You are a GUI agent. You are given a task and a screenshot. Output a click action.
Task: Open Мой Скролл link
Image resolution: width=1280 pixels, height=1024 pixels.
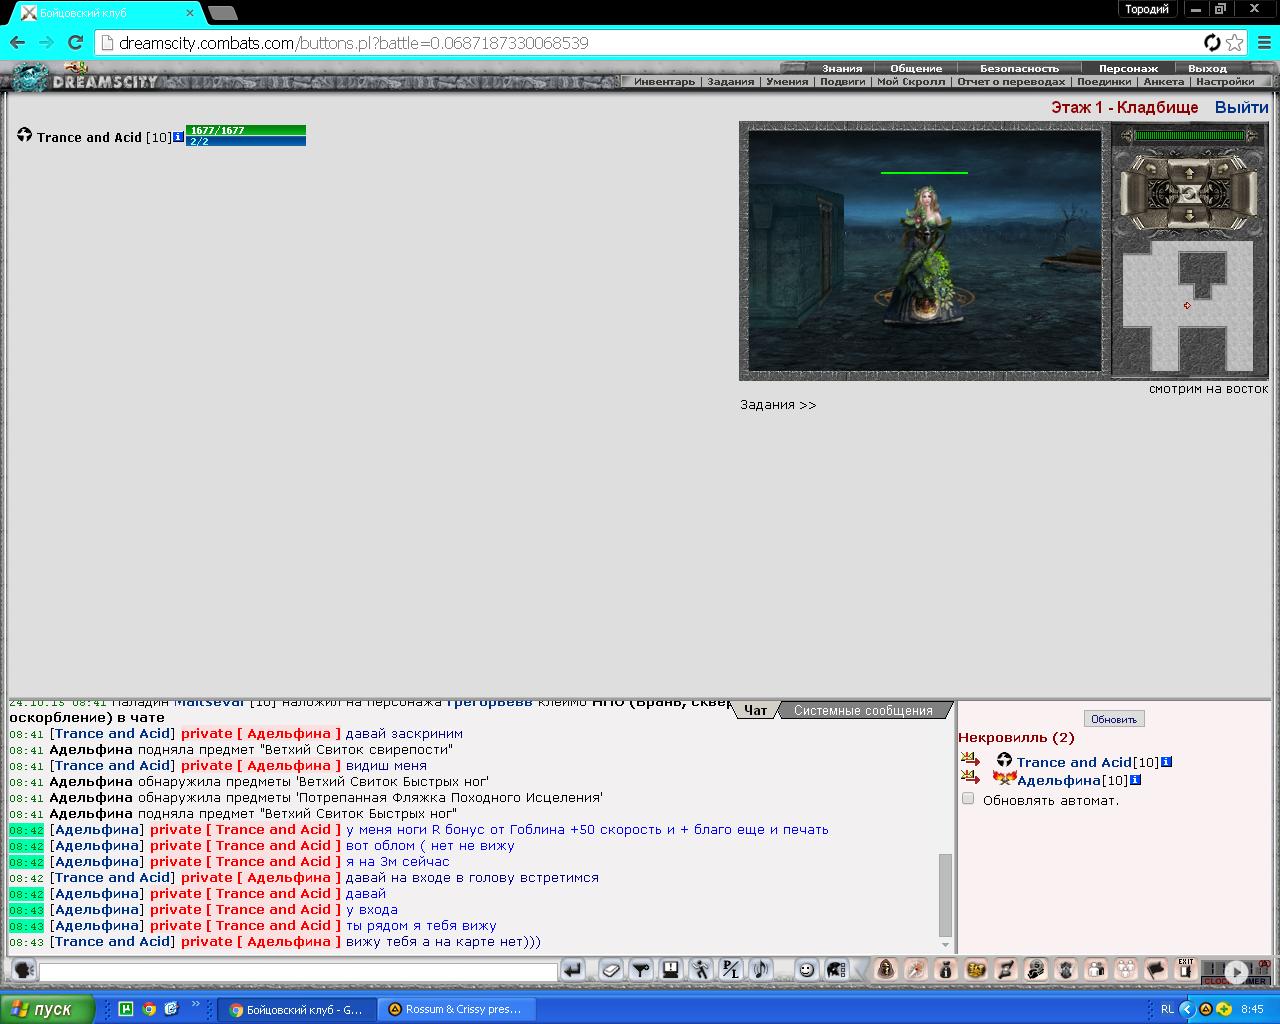(x=910, y=82)
